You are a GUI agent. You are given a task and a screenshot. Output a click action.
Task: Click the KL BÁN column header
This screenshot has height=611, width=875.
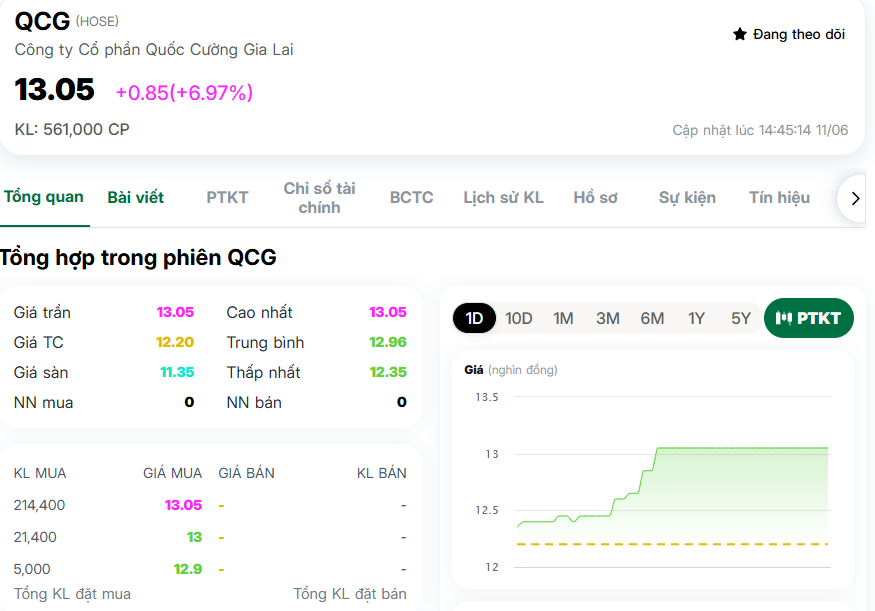tap(382, 473)
